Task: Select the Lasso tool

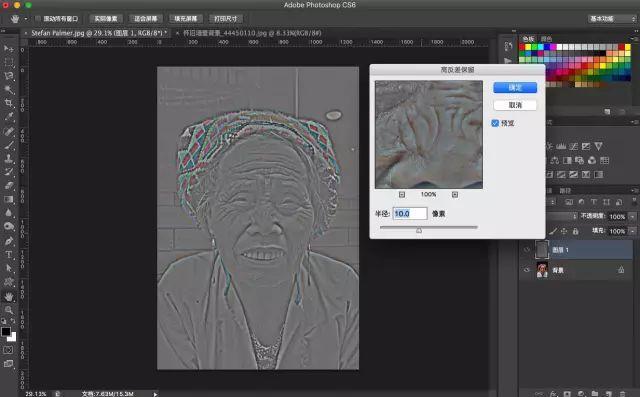Action: (x=9, y=76)
